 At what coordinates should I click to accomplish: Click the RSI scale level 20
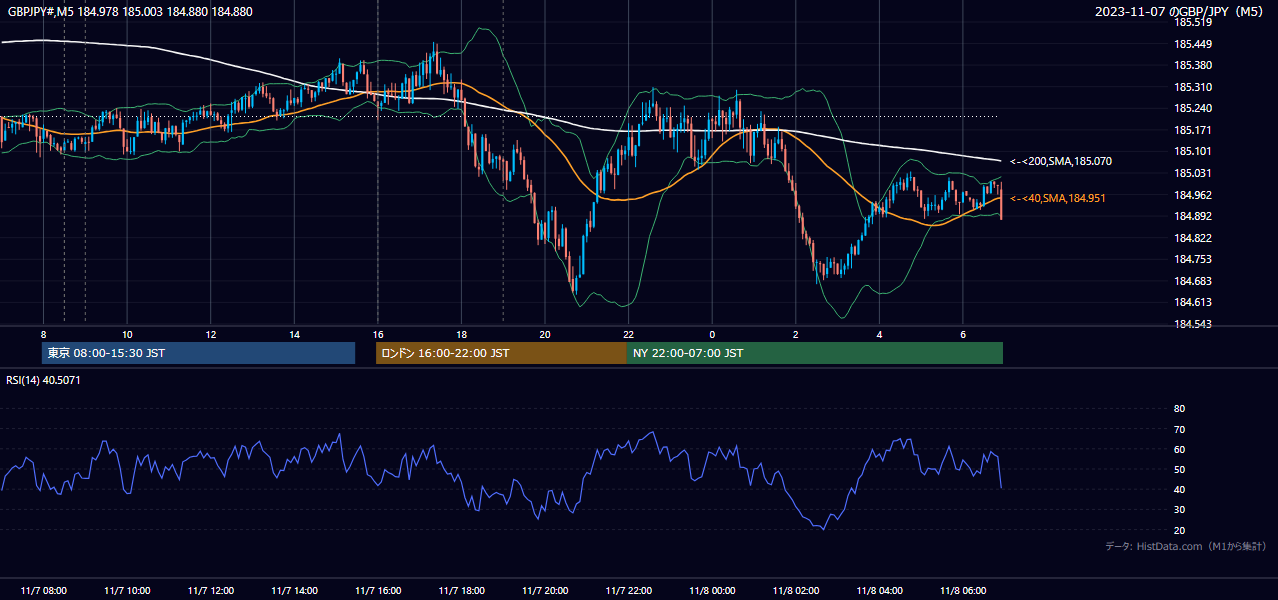(x=1179, y=530)
